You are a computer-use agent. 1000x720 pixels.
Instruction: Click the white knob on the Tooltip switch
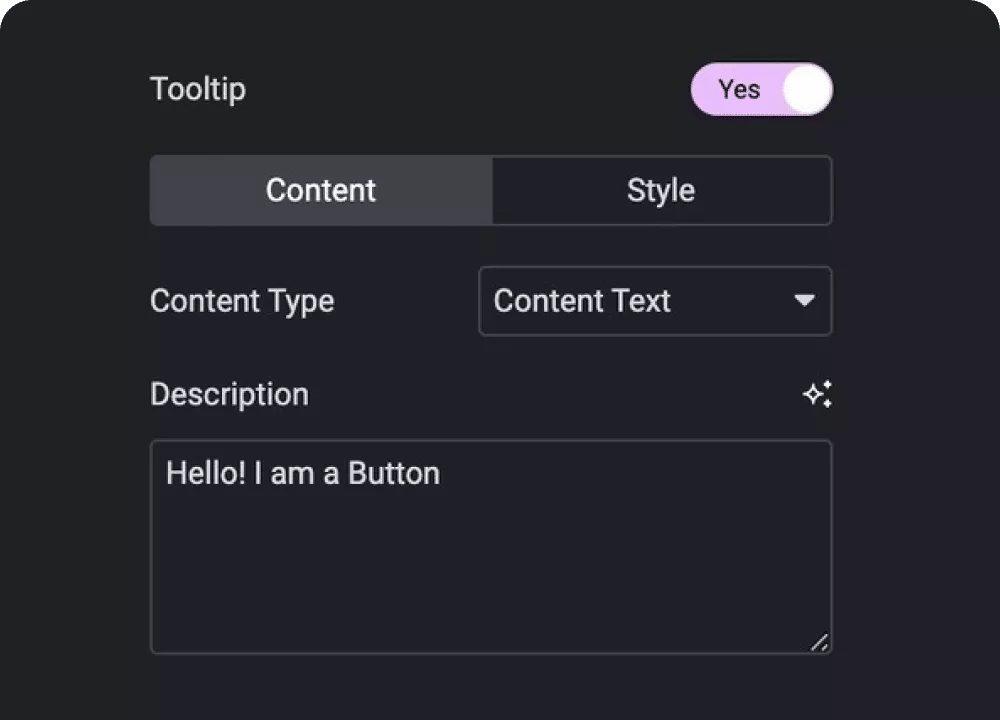[x=807, y=90]
